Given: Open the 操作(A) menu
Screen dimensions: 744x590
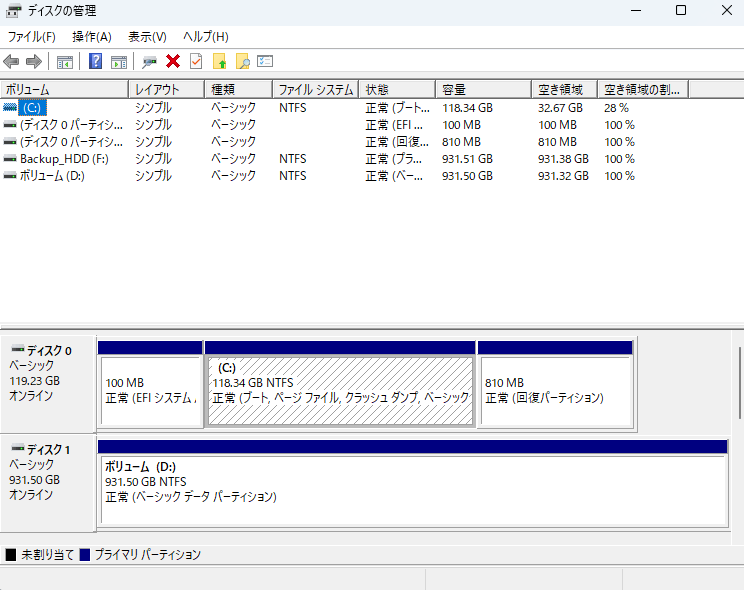Looking at the screenshot, I should [x=91, y=37].
